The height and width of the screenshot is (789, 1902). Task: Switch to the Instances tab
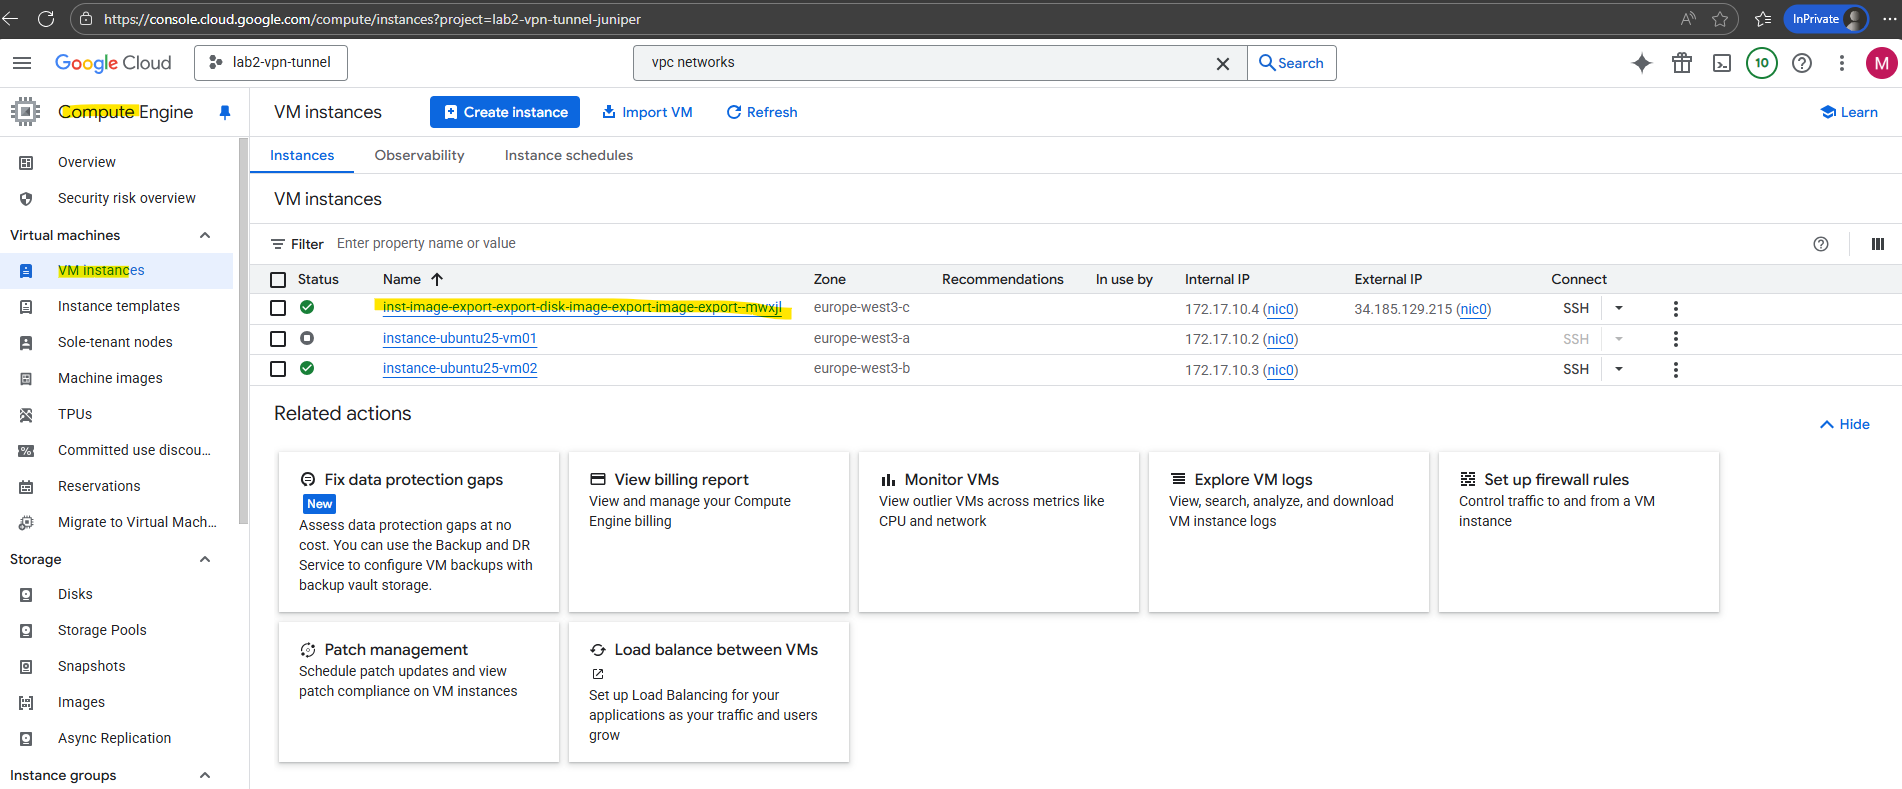(x=302, y=155)
